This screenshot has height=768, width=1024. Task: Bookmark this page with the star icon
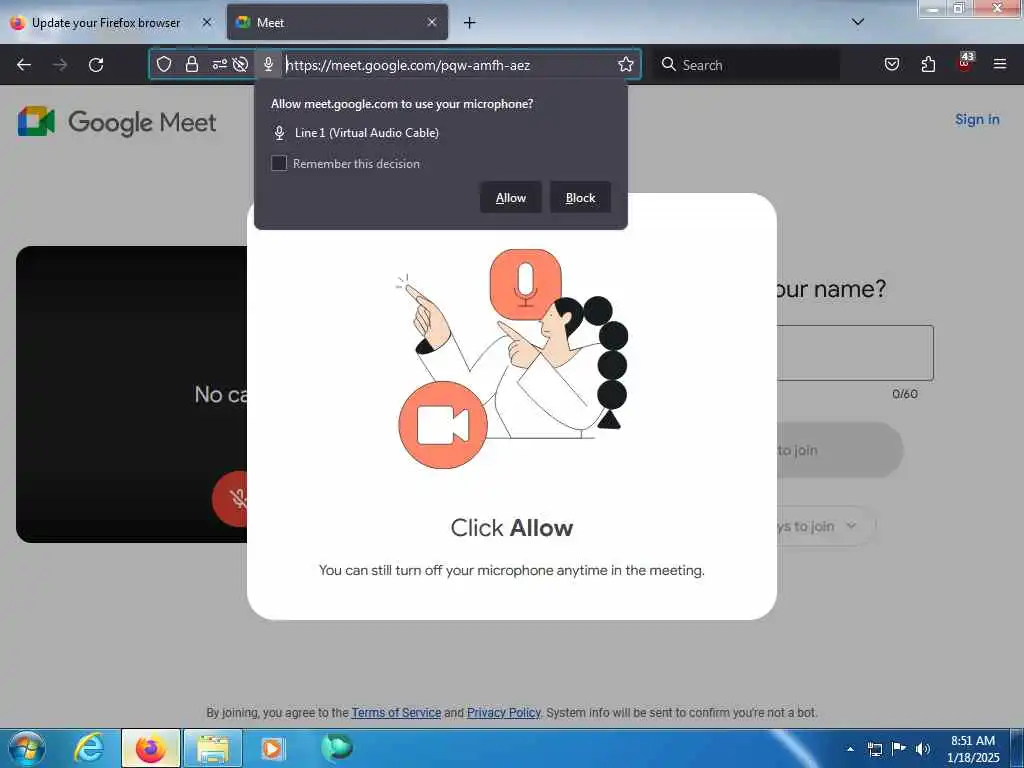626,64
